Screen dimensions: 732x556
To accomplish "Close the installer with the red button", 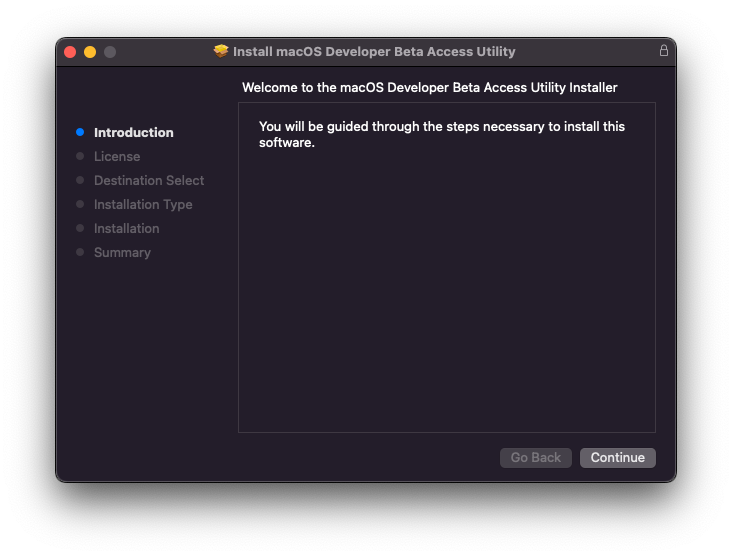I will pyautogui.click(x=70, y=52).
